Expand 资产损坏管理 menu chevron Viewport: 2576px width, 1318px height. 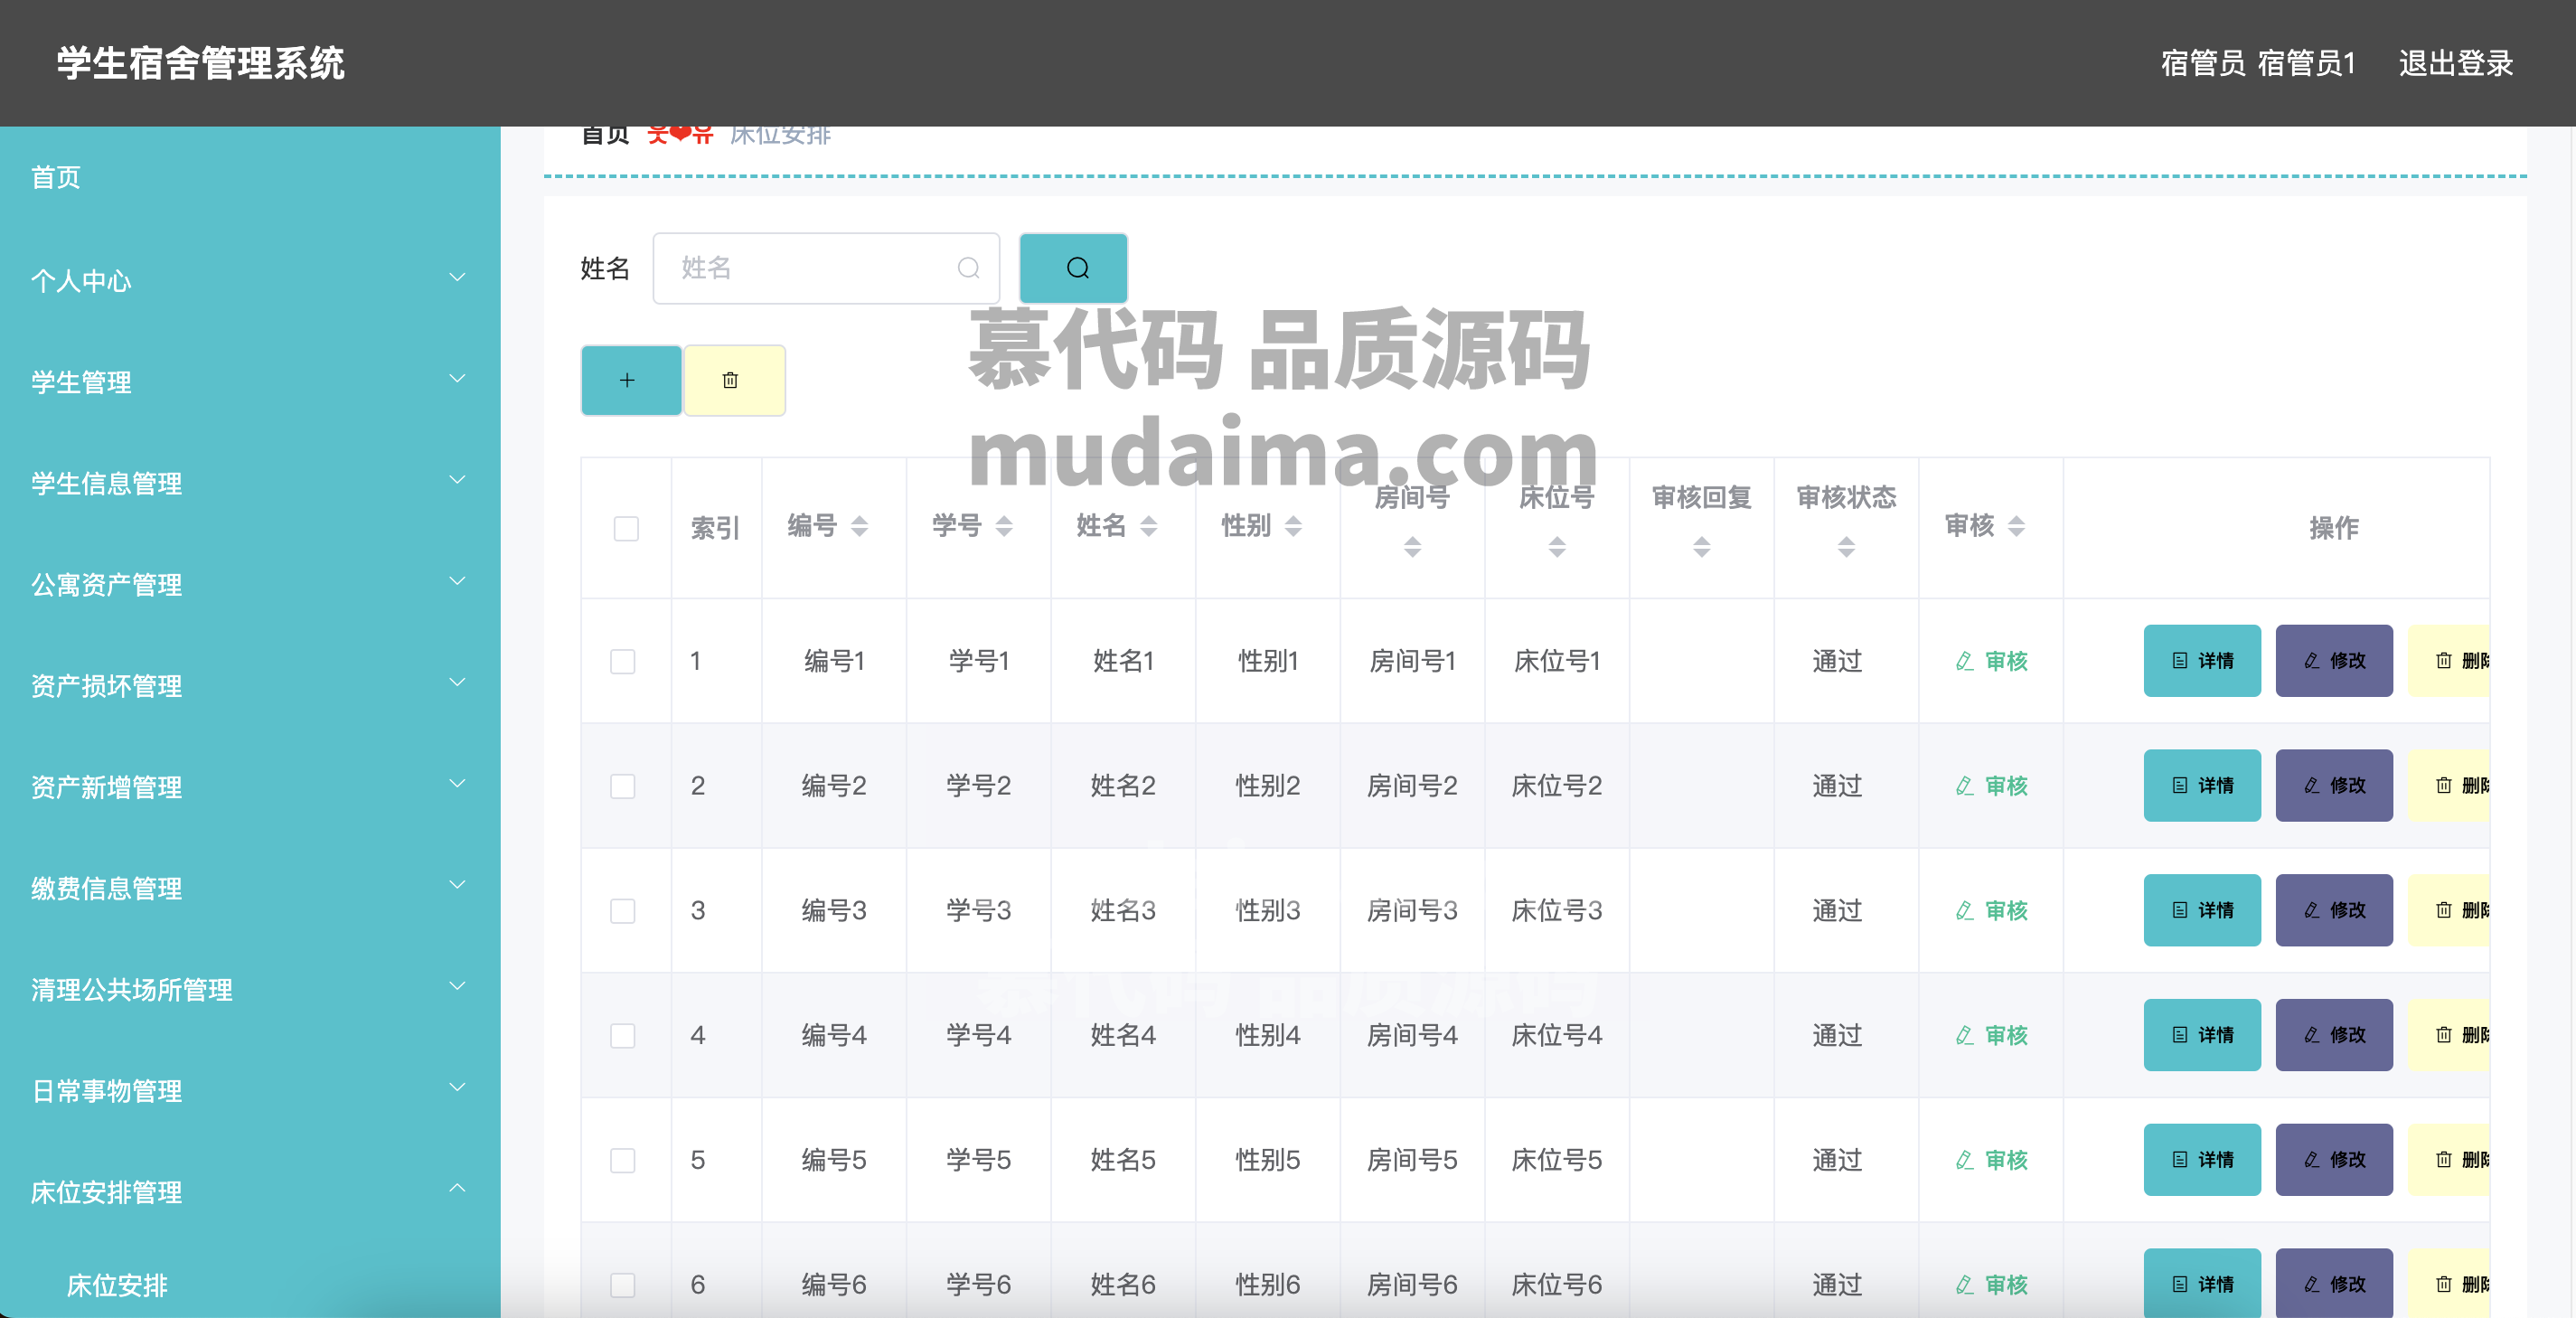[x=457, y=682]
